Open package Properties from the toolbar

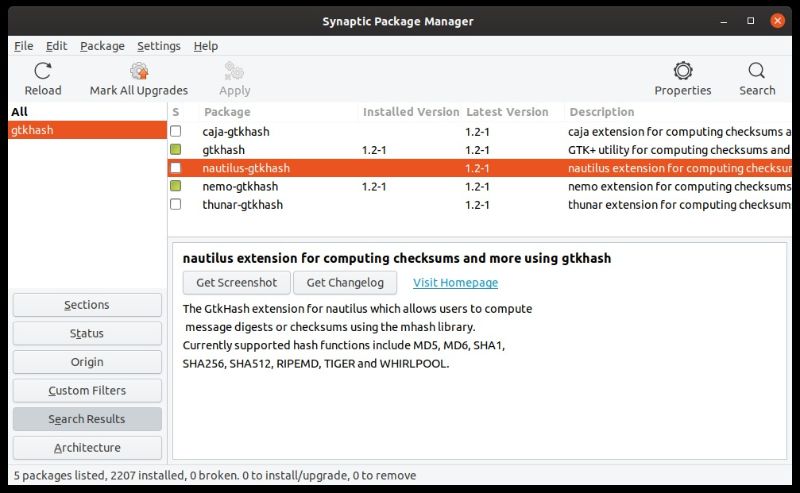coord(683,71)
